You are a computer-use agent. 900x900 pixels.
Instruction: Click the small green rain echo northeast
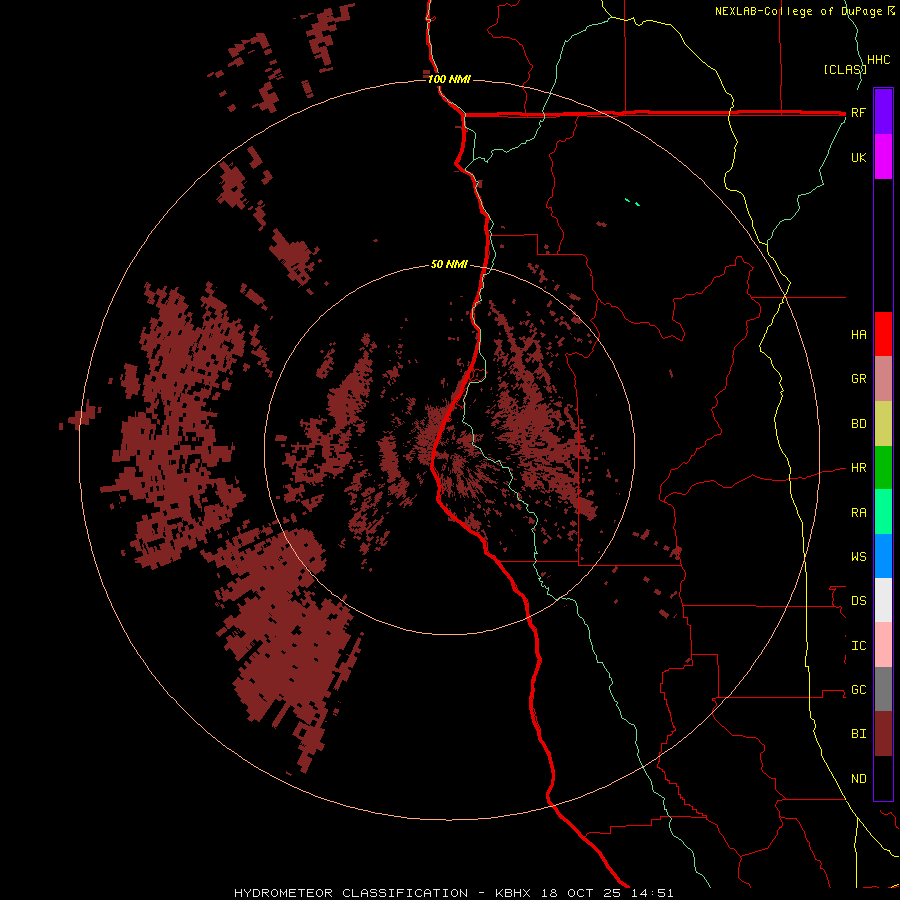633,201
